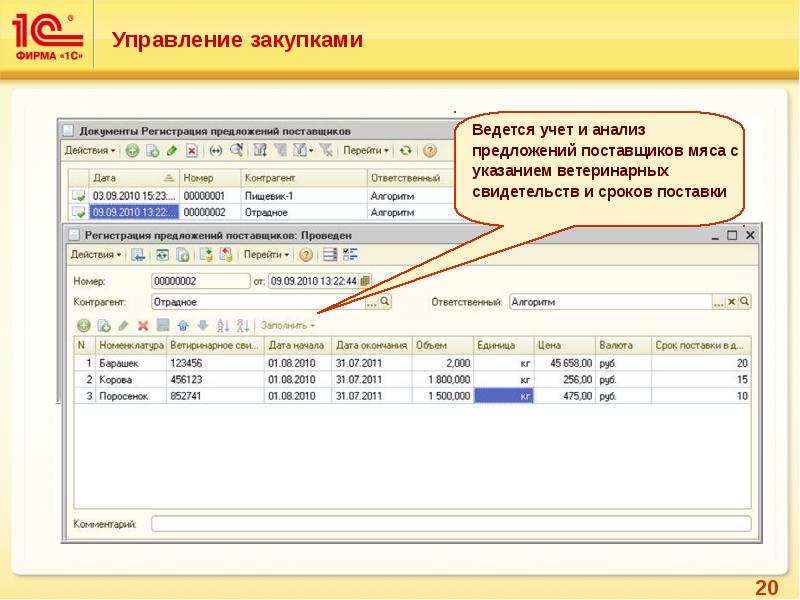Click the green add icon in documents list toolbar
The width and height of the screenshot is (800, 600).
pos(132,151)
